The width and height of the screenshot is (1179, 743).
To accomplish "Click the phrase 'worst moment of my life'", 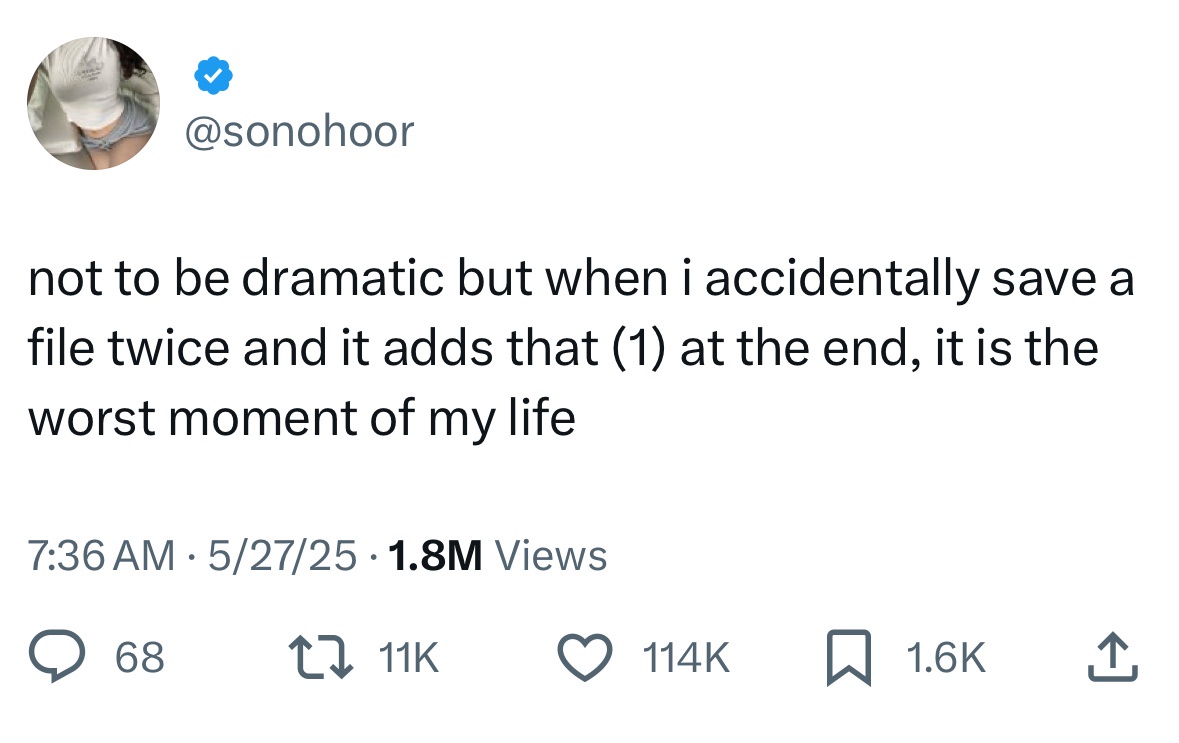I will coord(301,418).
